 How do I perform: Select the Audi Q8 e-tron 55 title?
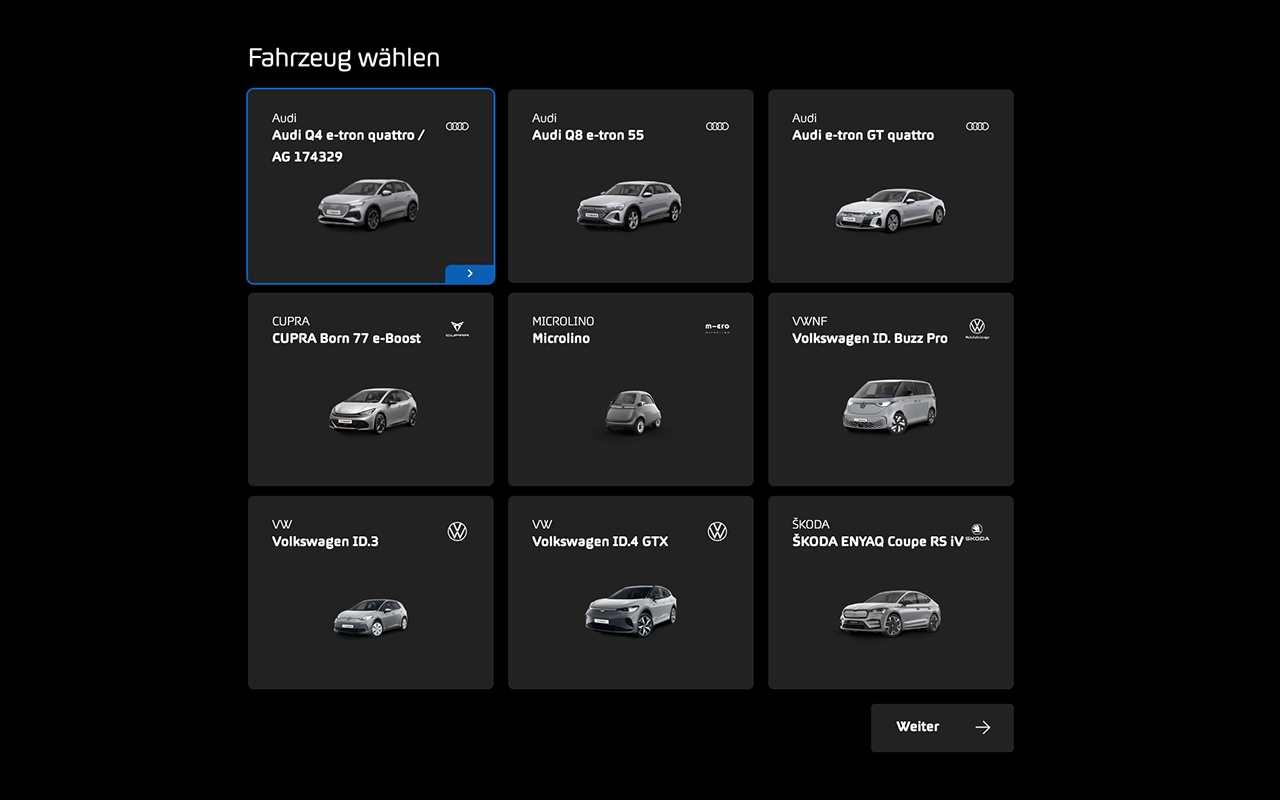coord(588,135)
